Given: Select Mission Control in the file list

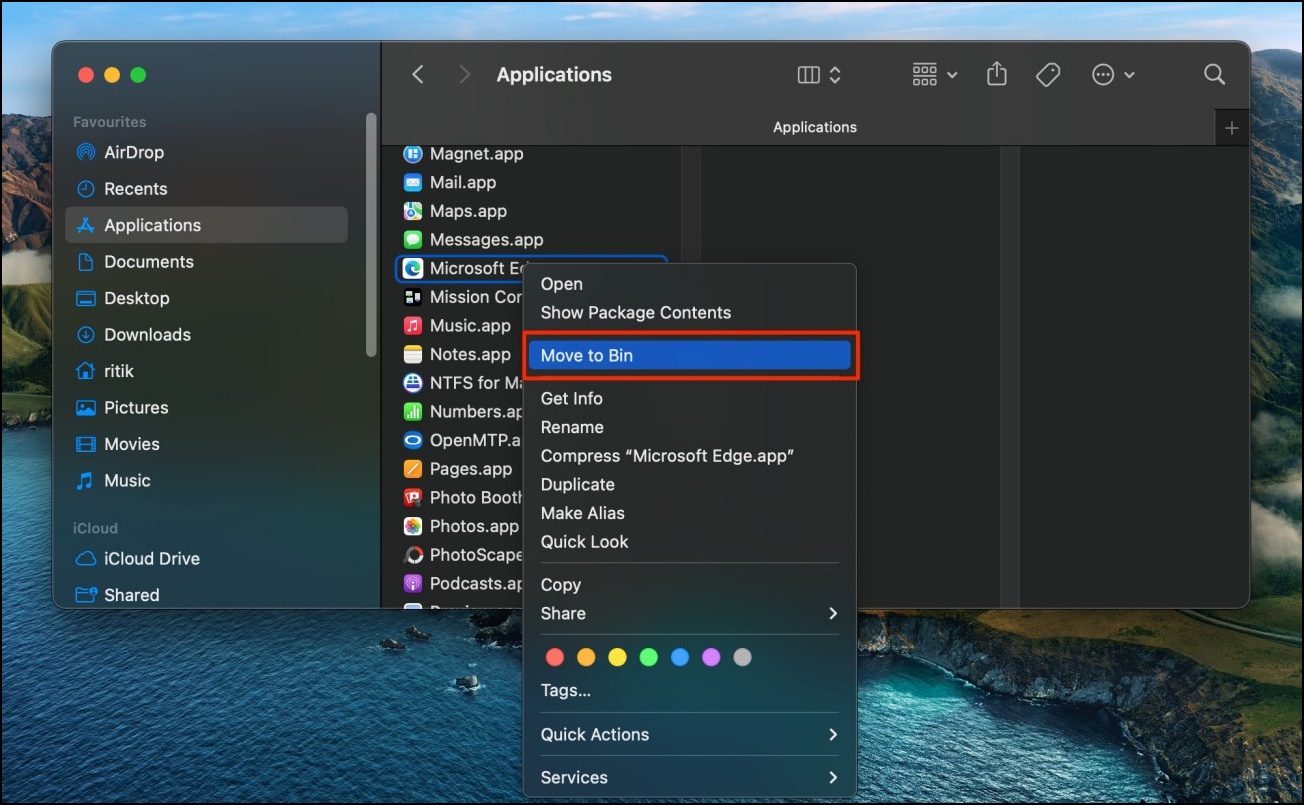Looking at the screenshot, I should tap(460, 297).
